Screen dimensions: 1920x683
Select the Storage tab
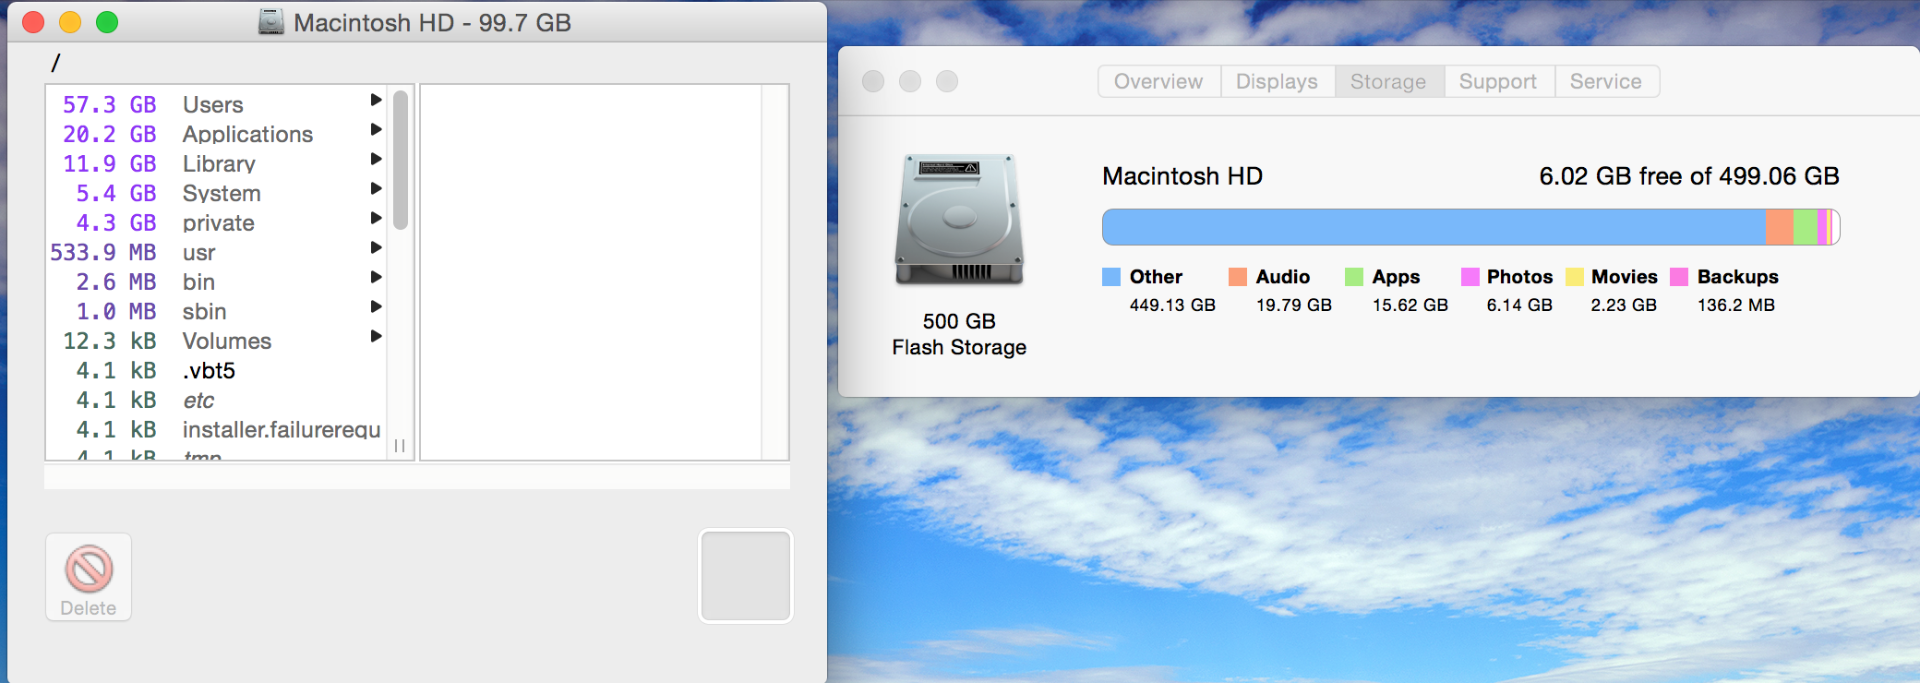(1389, 81)
